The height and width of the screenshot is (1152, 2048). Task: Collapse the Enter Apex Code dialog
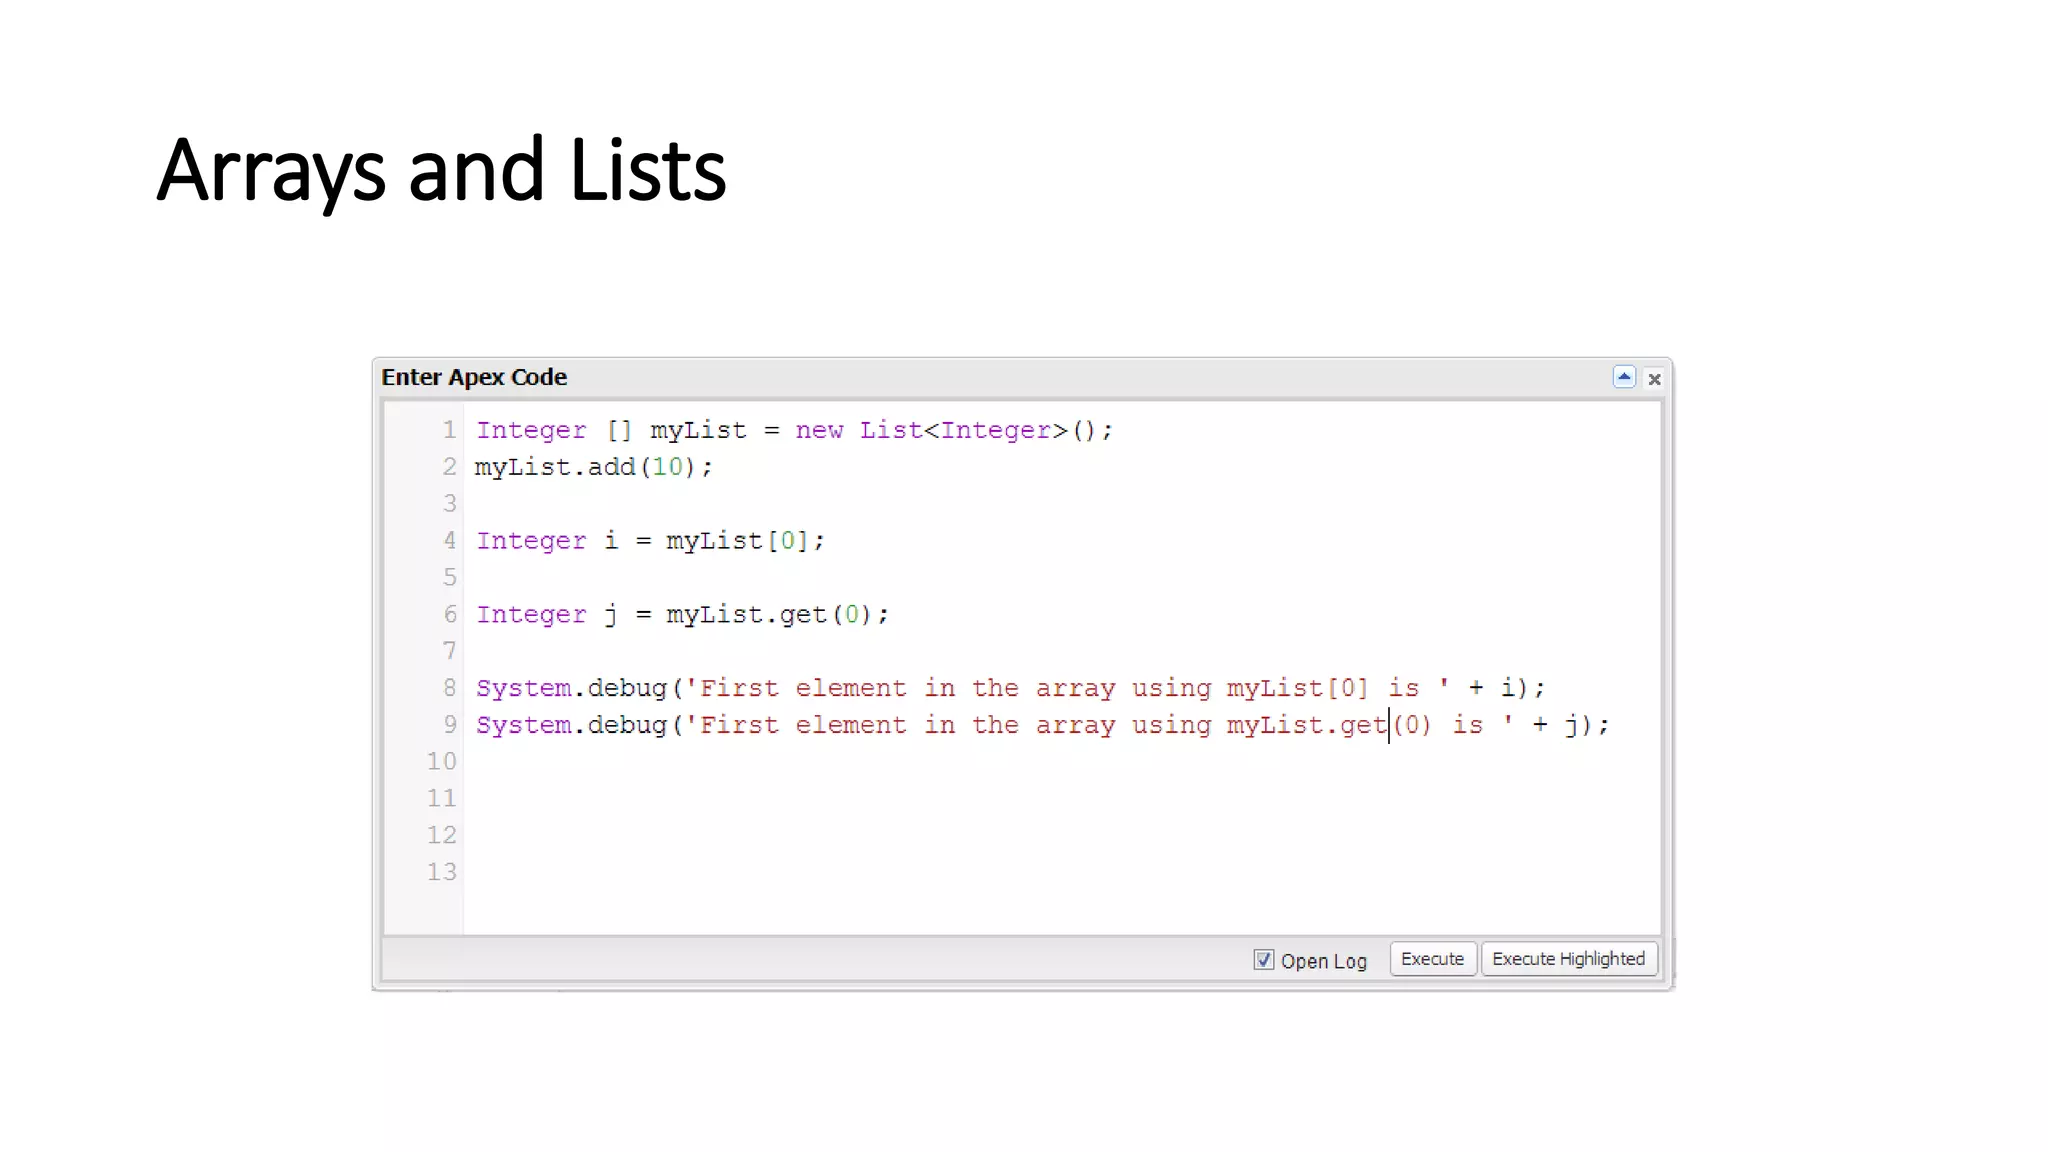click(1624, 377)
